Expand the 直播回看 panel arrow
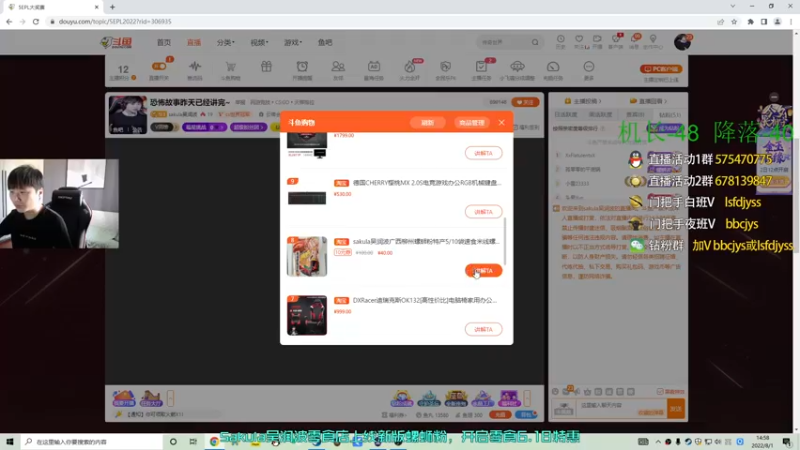 (665, 101)
